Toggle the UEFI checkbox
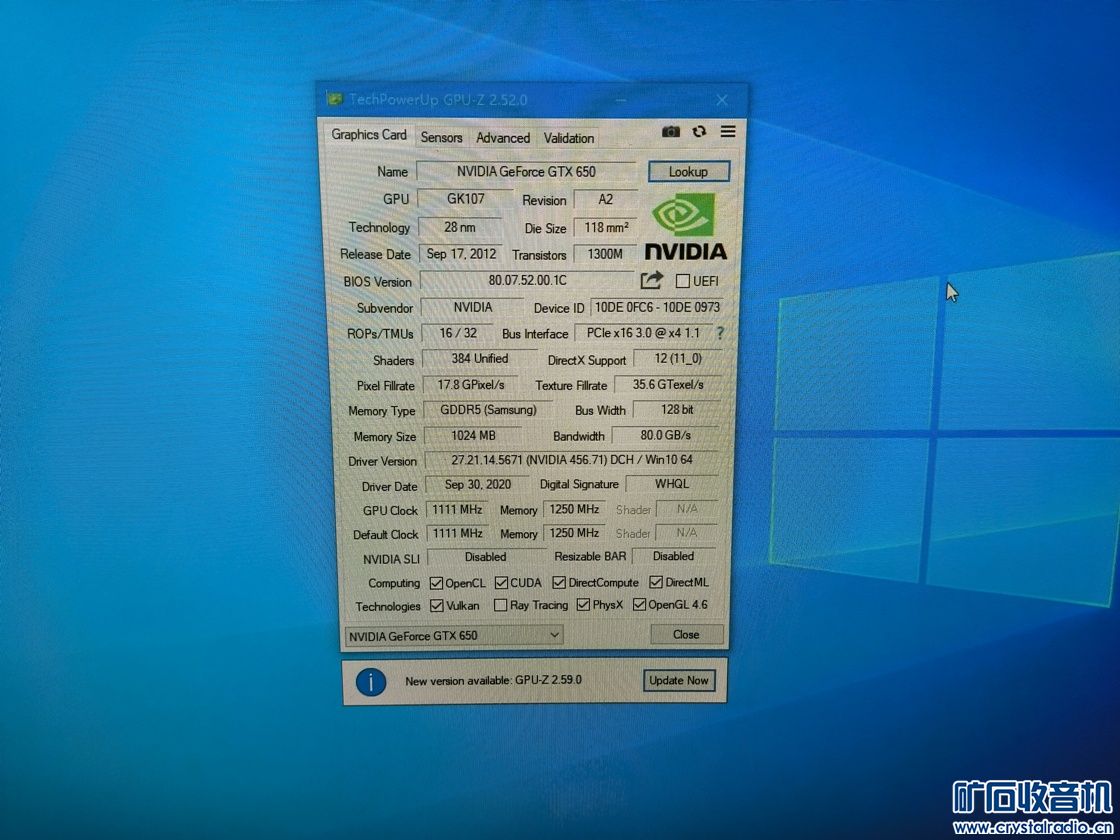Screen dimensions: 1120x840 point(682,281)
